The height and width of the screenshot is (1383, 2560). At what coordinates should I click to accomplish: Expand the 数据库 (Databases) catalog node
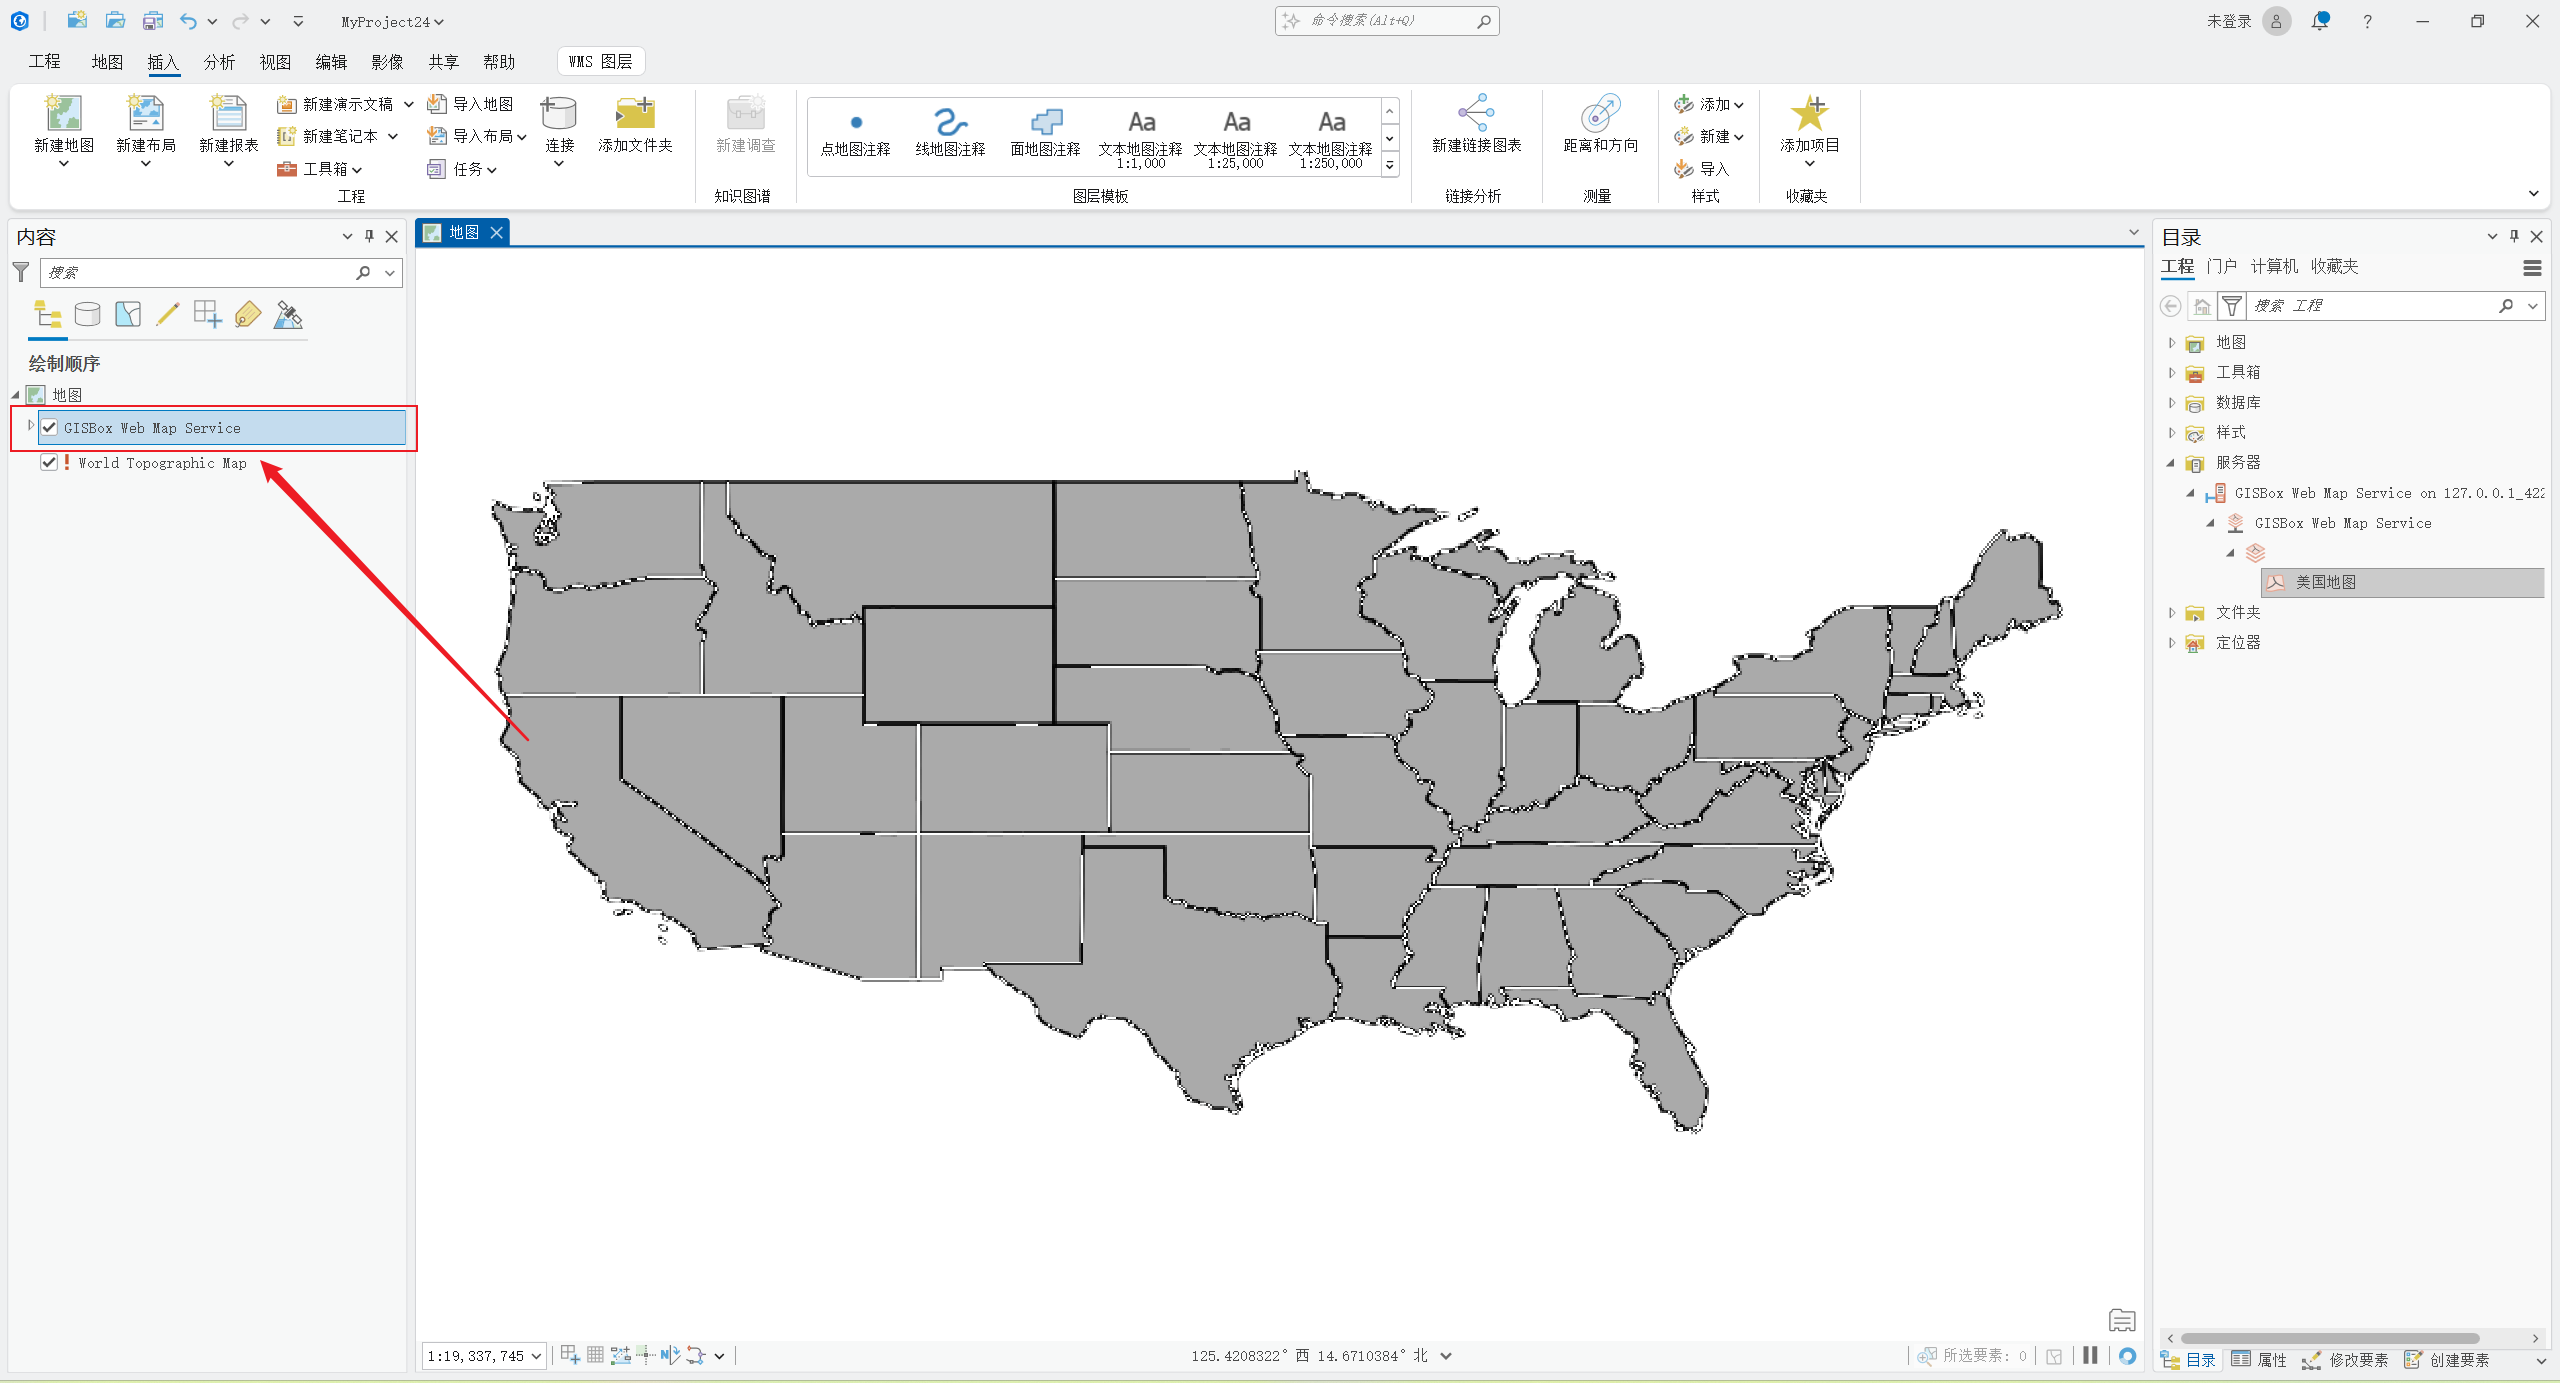(2172, 403)
